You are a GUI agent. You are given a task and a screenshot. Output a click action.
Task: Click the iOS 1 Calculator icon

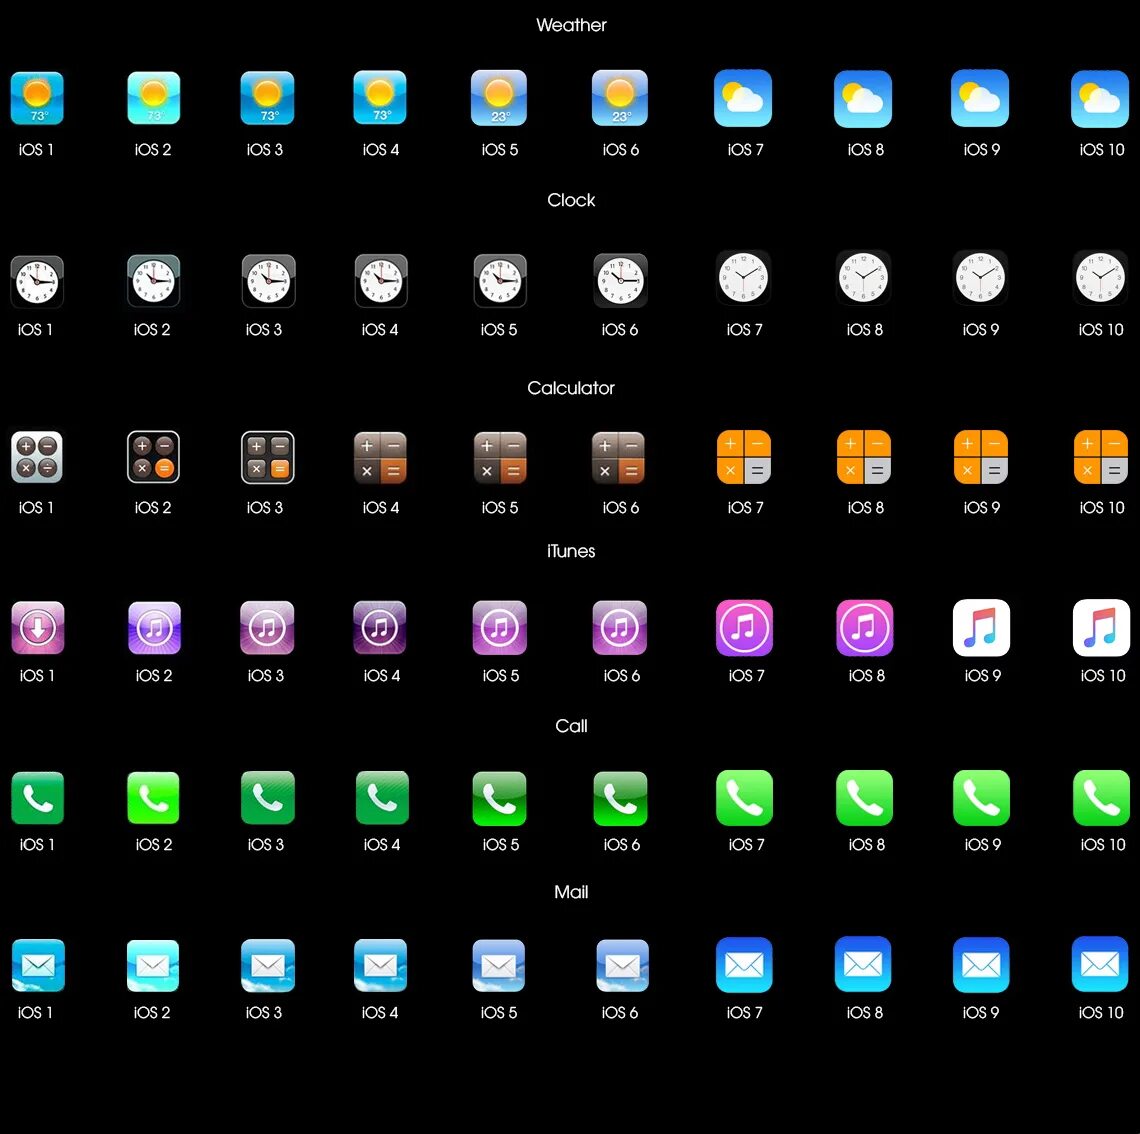pos(37,457)
